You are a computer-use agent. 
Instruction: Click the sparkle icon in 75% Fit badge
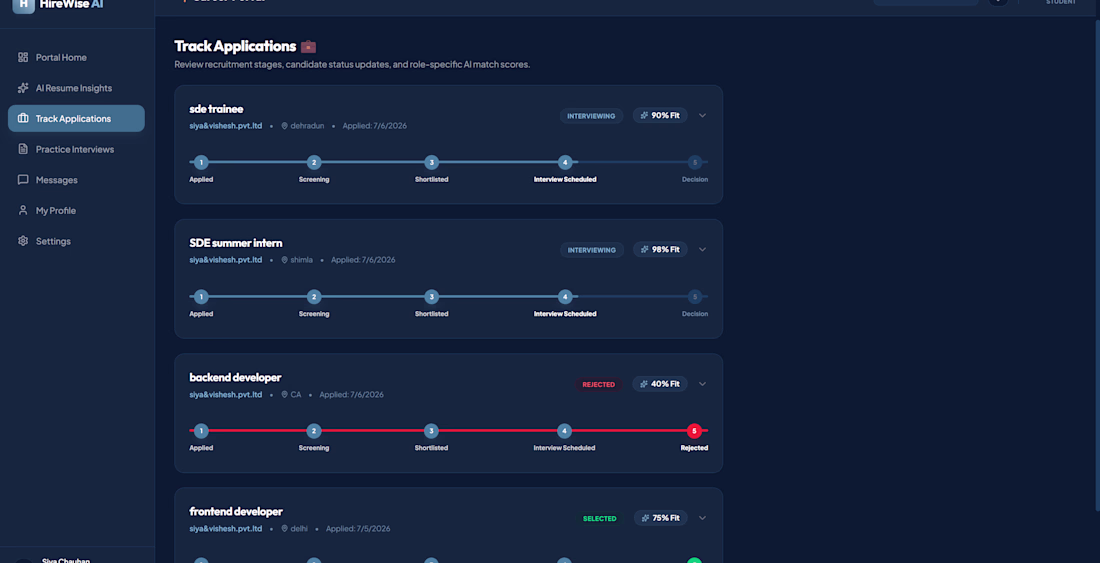click(645, 518)
